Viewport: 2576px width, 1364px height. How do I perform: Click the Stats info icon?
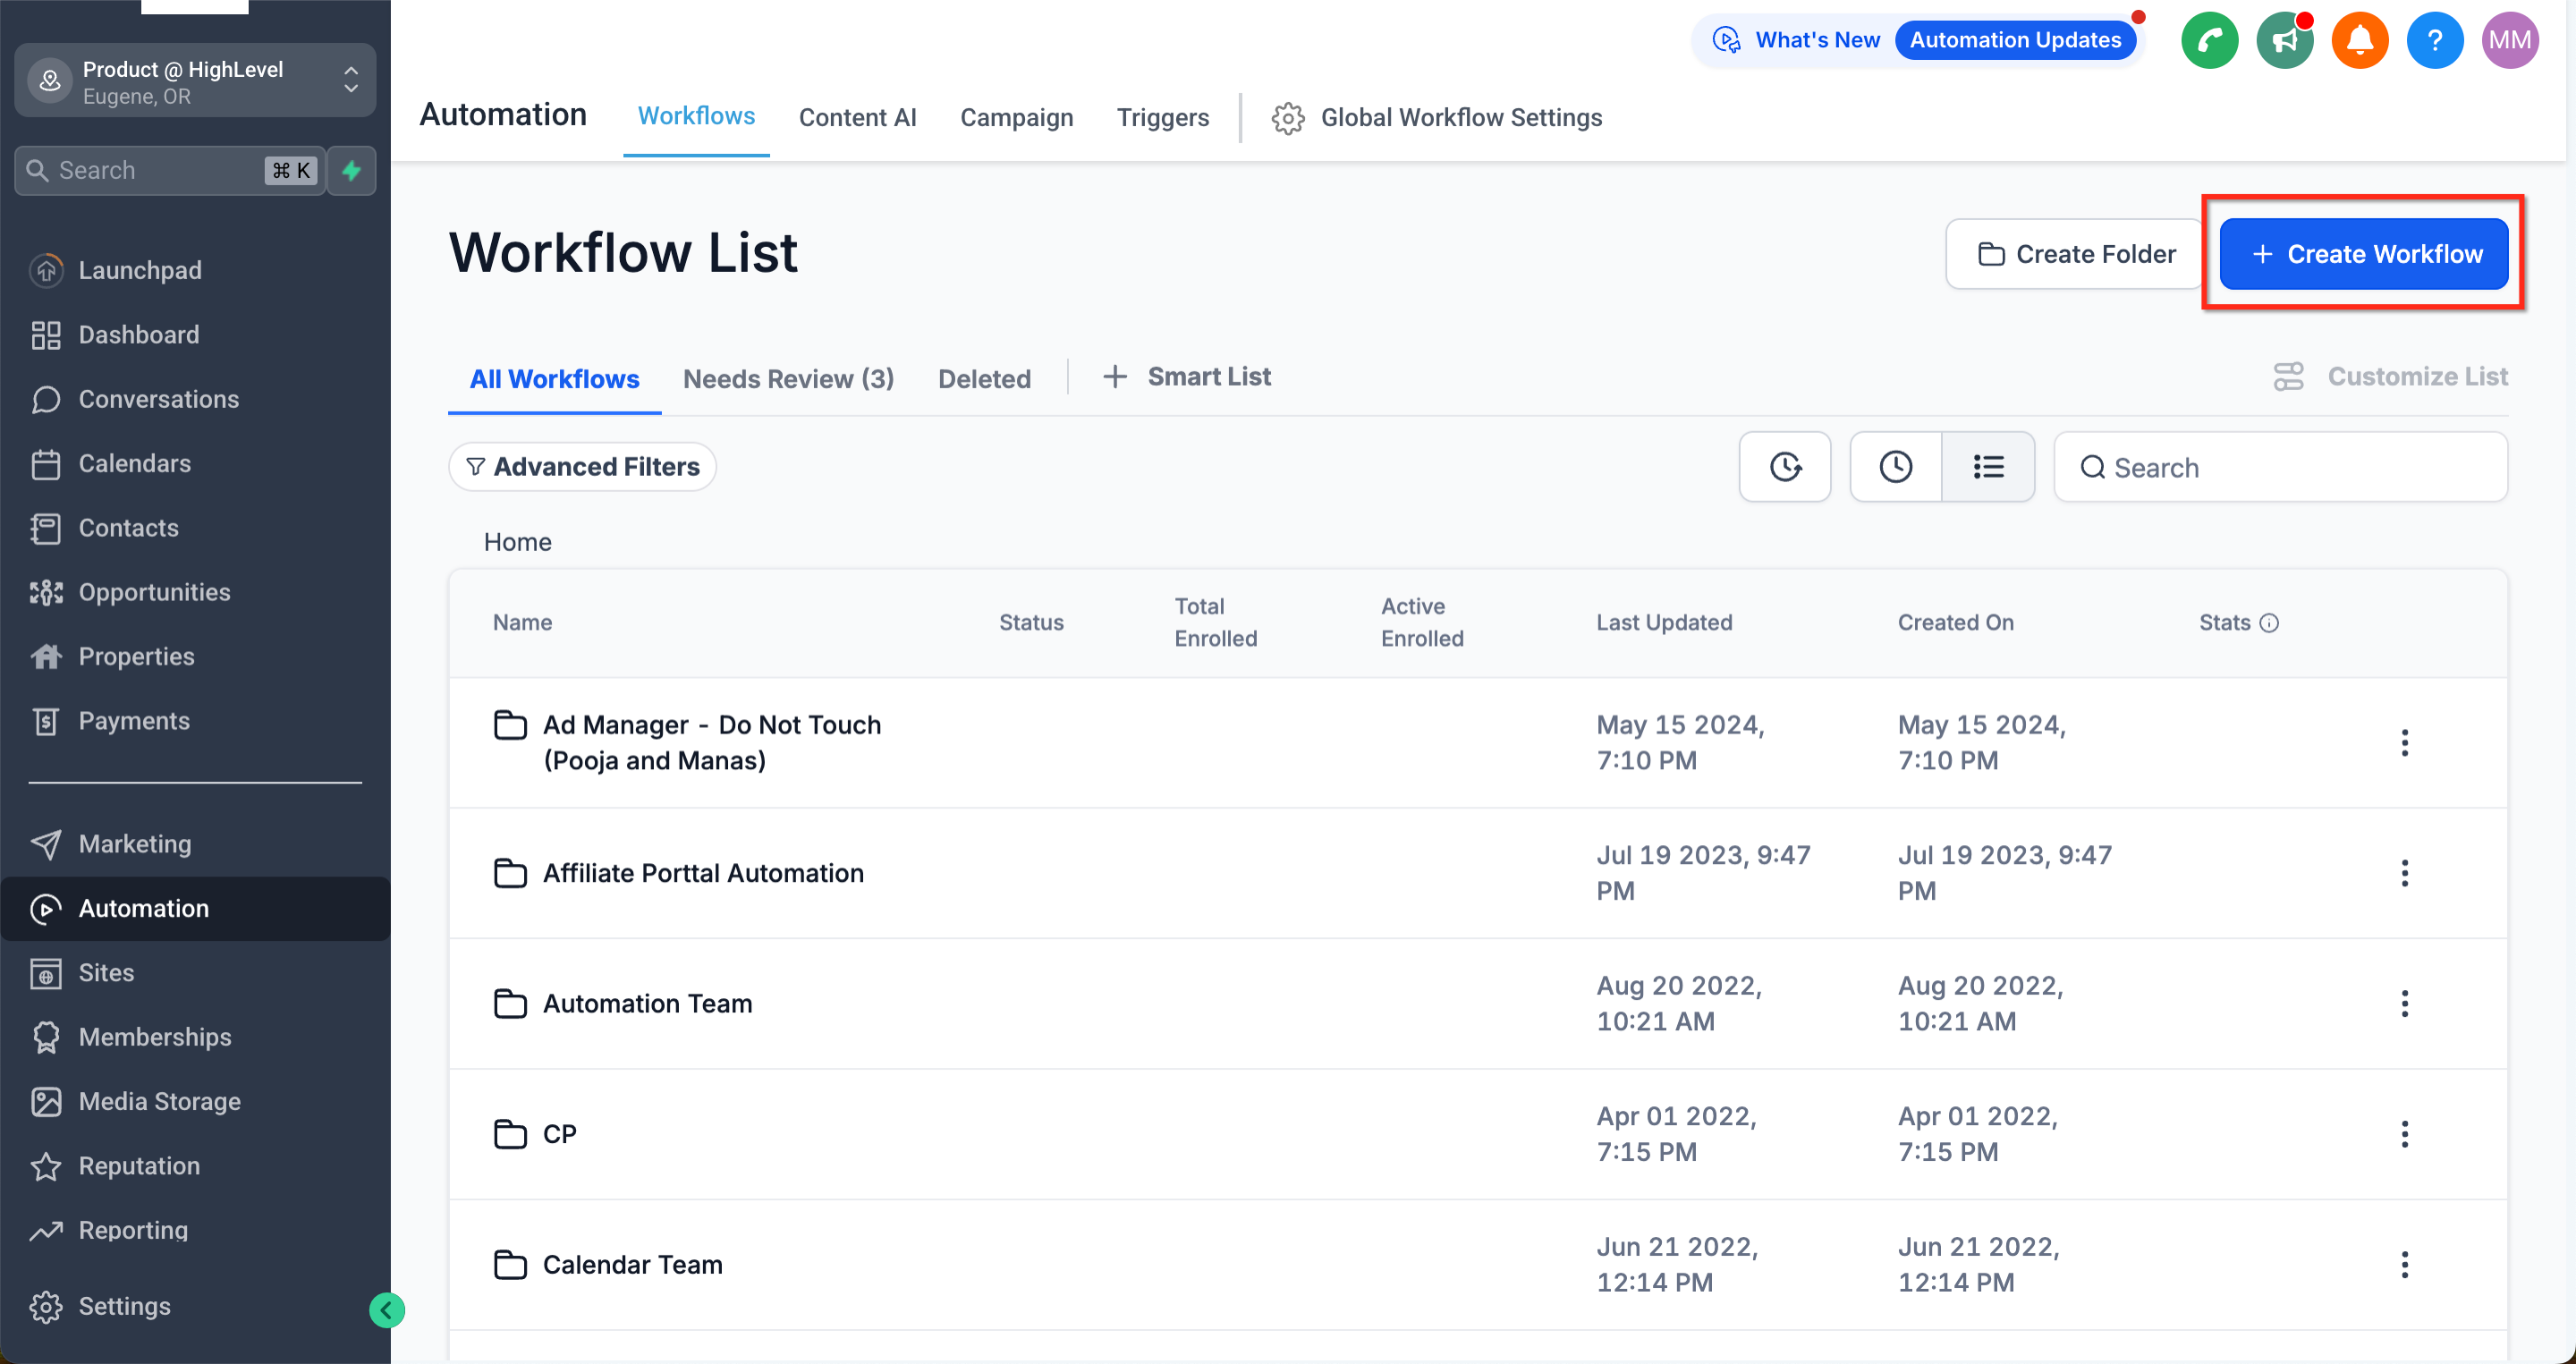point(2269,622)
